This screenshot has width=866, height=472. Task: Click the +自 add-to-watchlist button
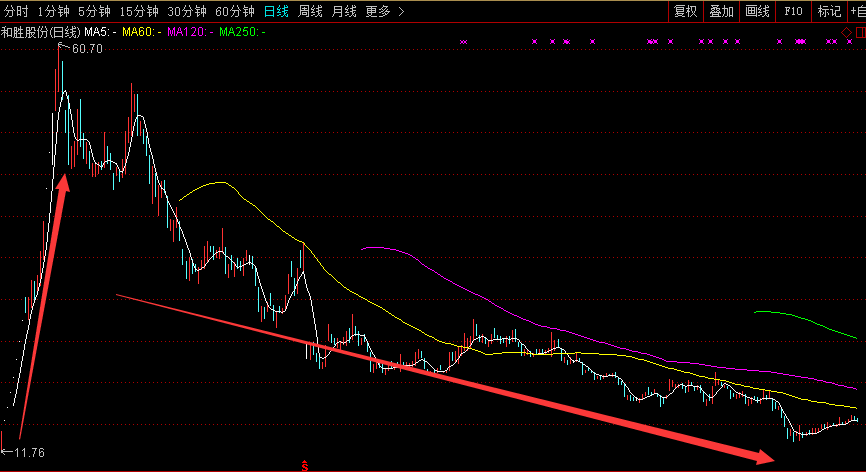click(858, 11)
